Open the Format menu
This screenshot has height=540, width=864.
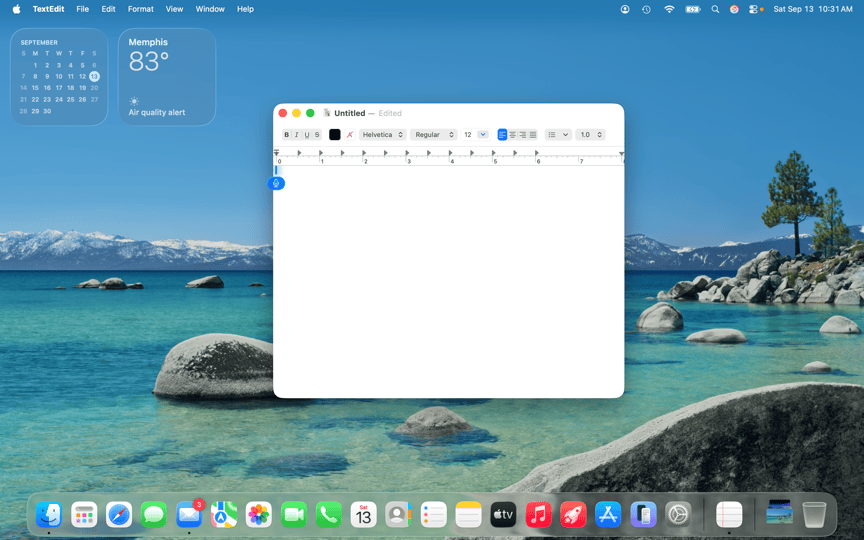(x=141, y=9)
